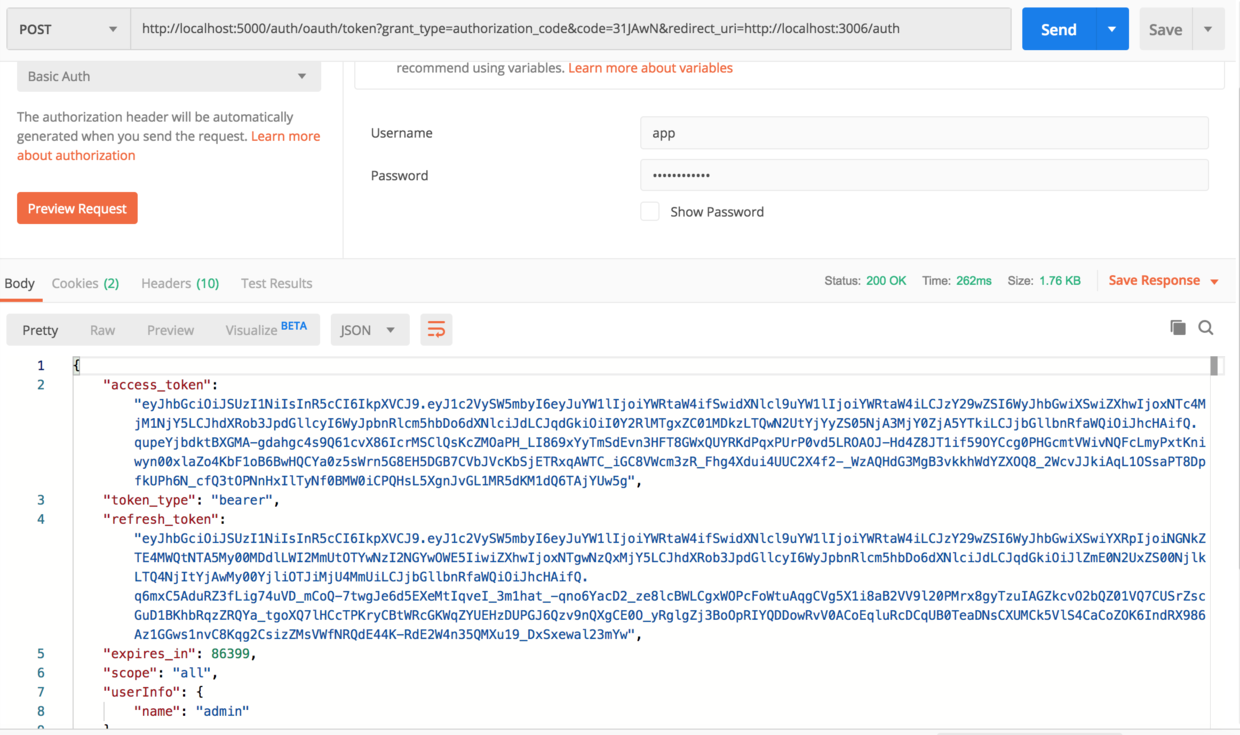This screenshot has height=735, width=1240.
Task: Open the Send button dropdown arrow
Action: (x=1110, y=28)
